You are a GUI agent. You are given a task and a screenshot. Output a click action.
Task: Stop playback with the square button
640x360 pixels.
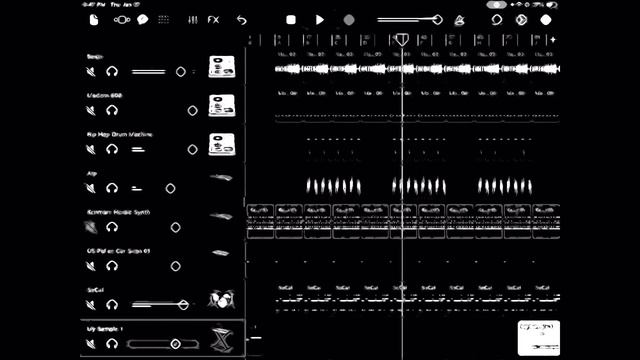click(x=291, y=20)
